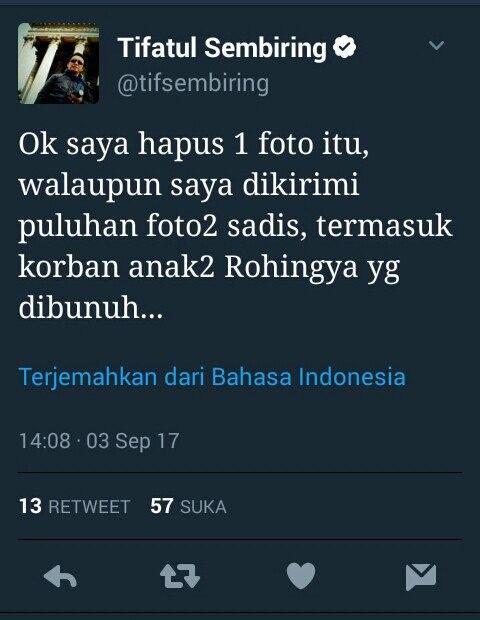Click Terjemahkan dari Bahasa Indonesia link
This screenshot has width=480, height=620.
(212, 377)
